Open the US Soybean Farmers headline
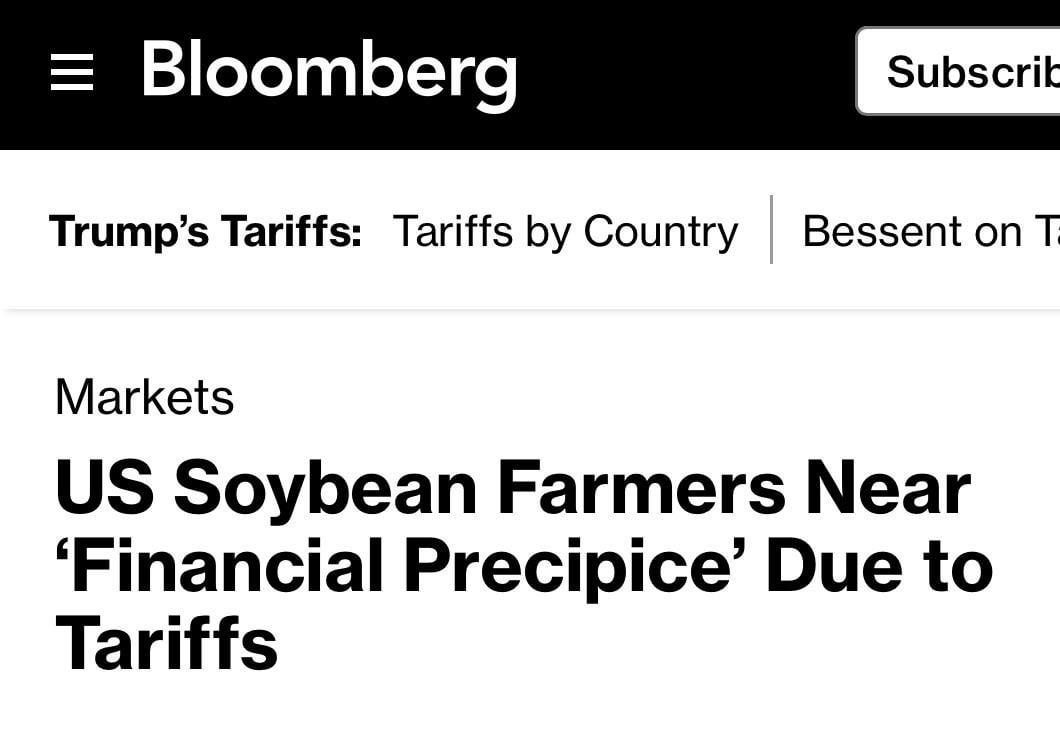Image resolution: width=1060 pixels, height=729 pixels. coord(524,564)
